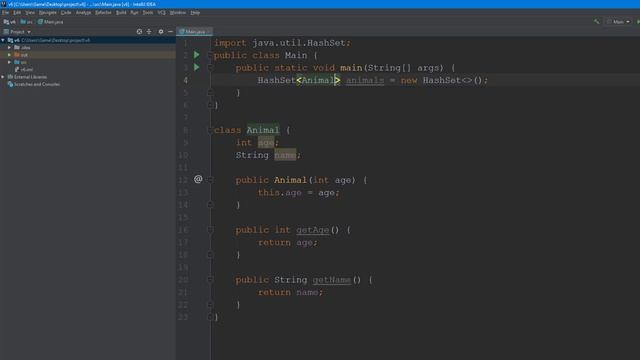Viewport: 640px width, 360px height.
Task: Click collapse all icon in Project panel header
Action: tap(149, 31)
